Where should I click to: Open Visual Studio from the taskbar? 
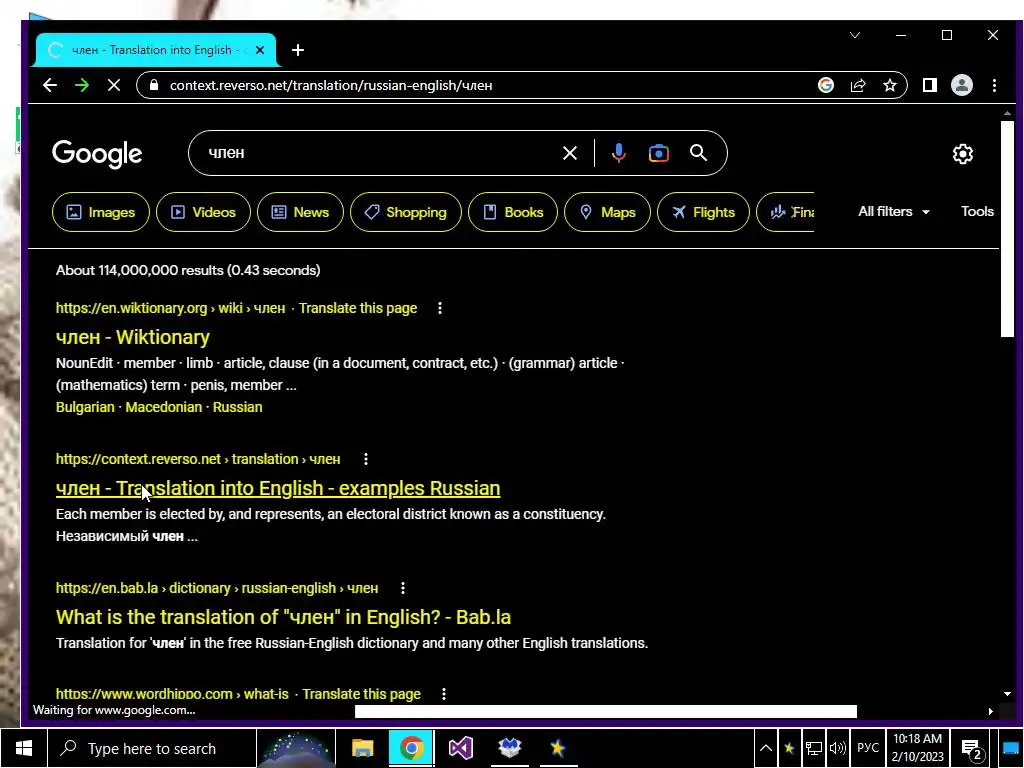point(460,748)
